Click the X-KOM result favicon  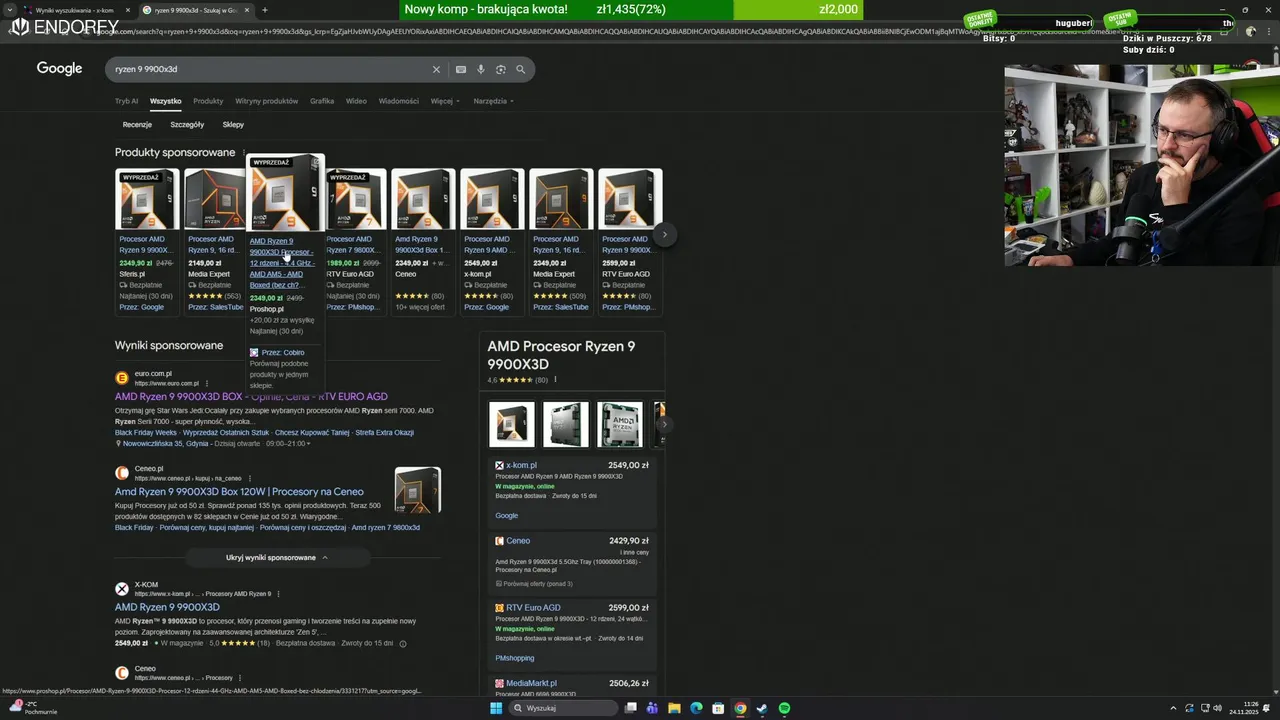[x=122, y=589]
